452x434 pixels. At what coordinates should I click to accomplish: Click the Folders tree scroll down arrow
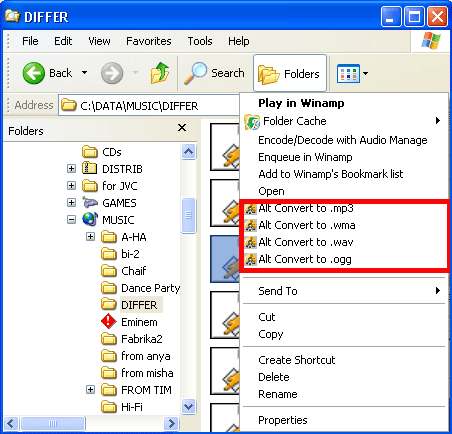pyautogui.click(x=188, y=406)
